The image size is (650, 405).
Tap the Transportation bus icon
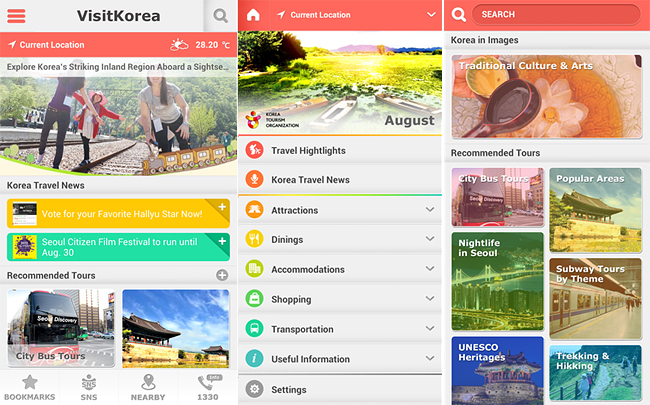point(255,329)
